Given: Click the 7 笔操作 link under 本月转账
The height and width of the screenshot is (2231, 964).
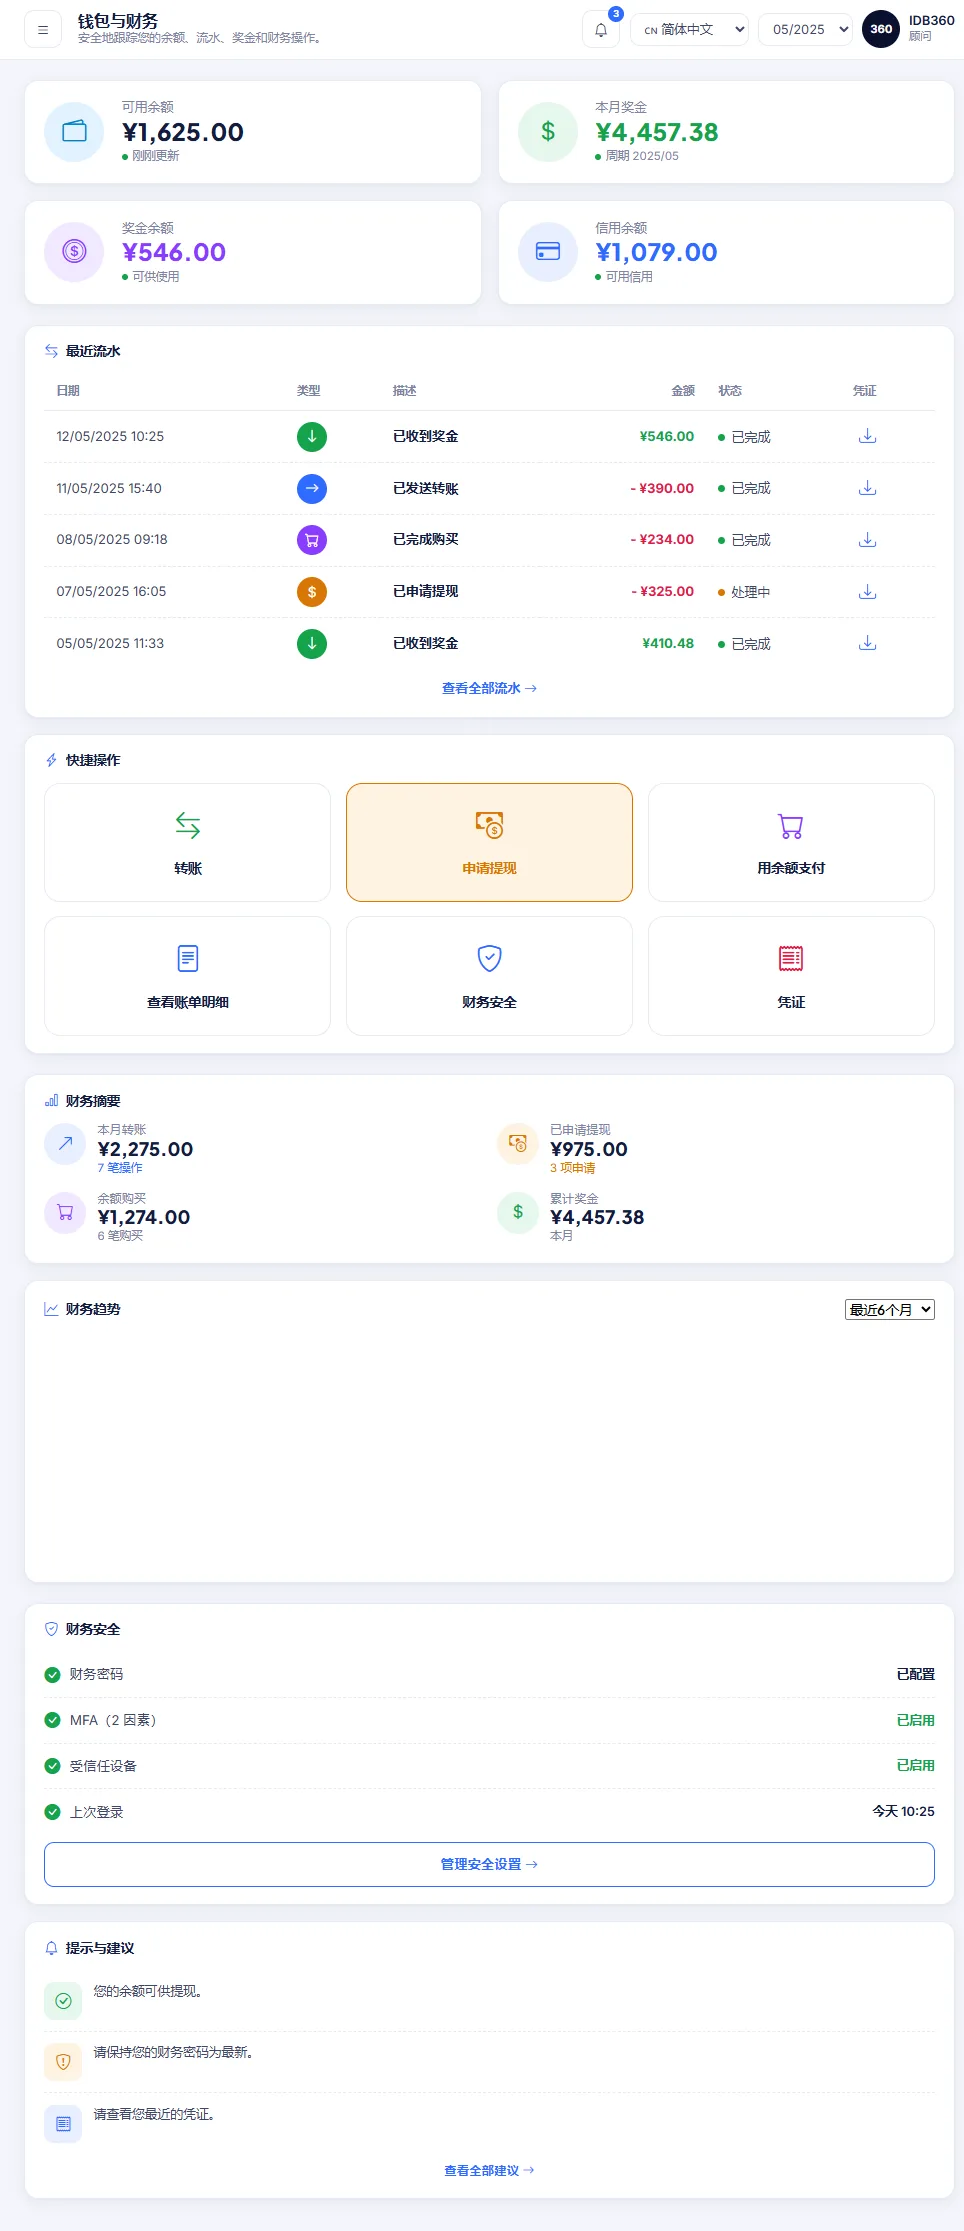Looking at the screenshot, I should [120, 1167].
